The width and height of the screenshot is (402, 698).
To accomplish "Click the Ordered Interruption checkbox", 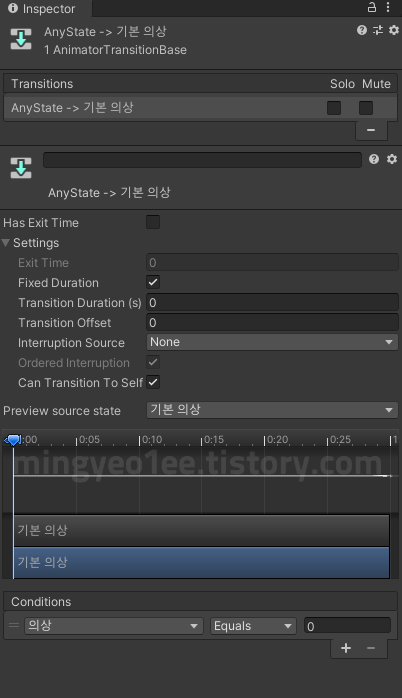I will click(153, 362).
